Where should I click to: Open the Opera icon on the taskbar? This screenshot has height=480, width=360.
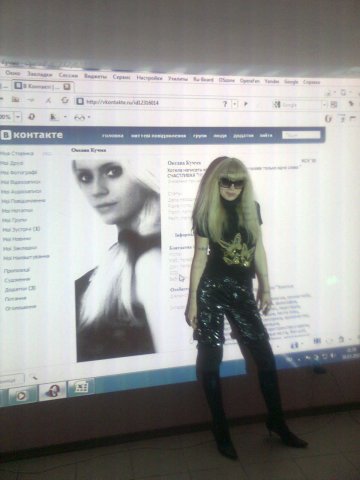point(52,391)
